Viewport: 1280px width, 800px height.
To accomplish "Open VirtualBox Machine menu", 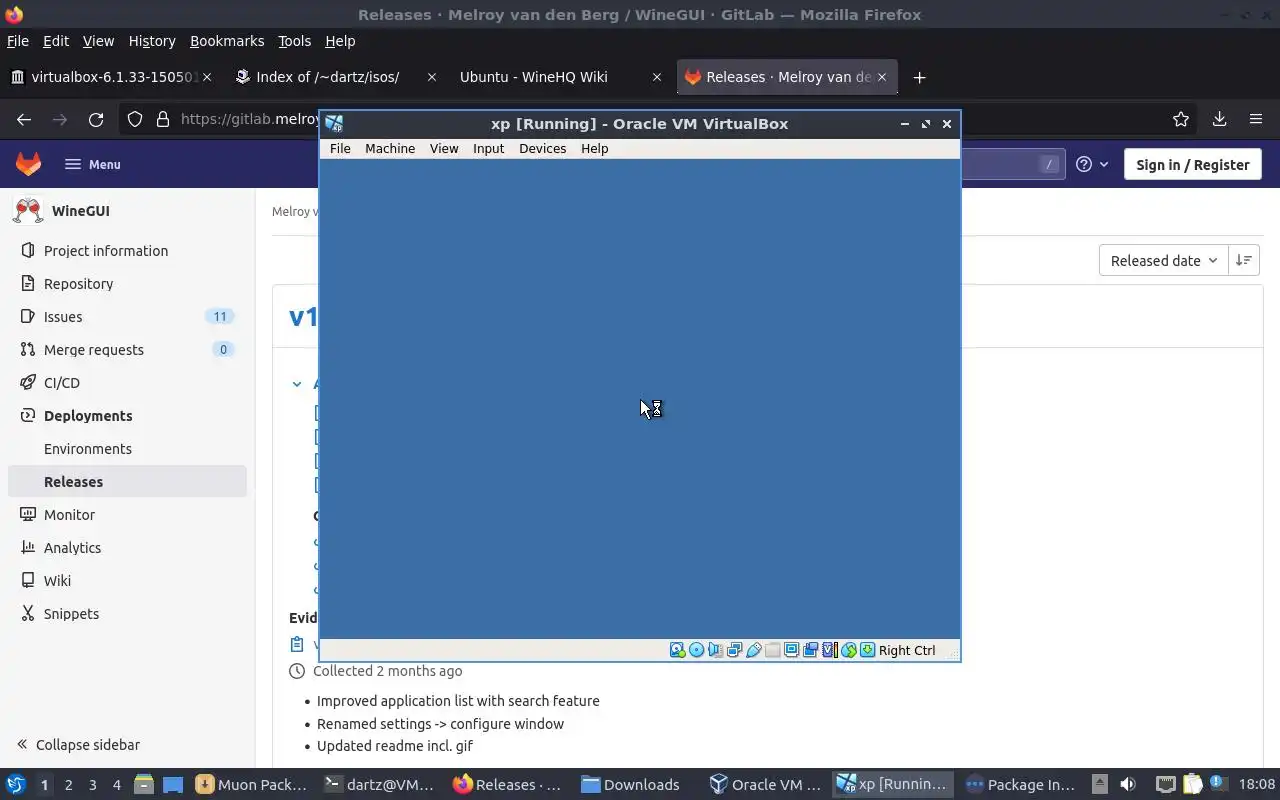I will (390, 148).
